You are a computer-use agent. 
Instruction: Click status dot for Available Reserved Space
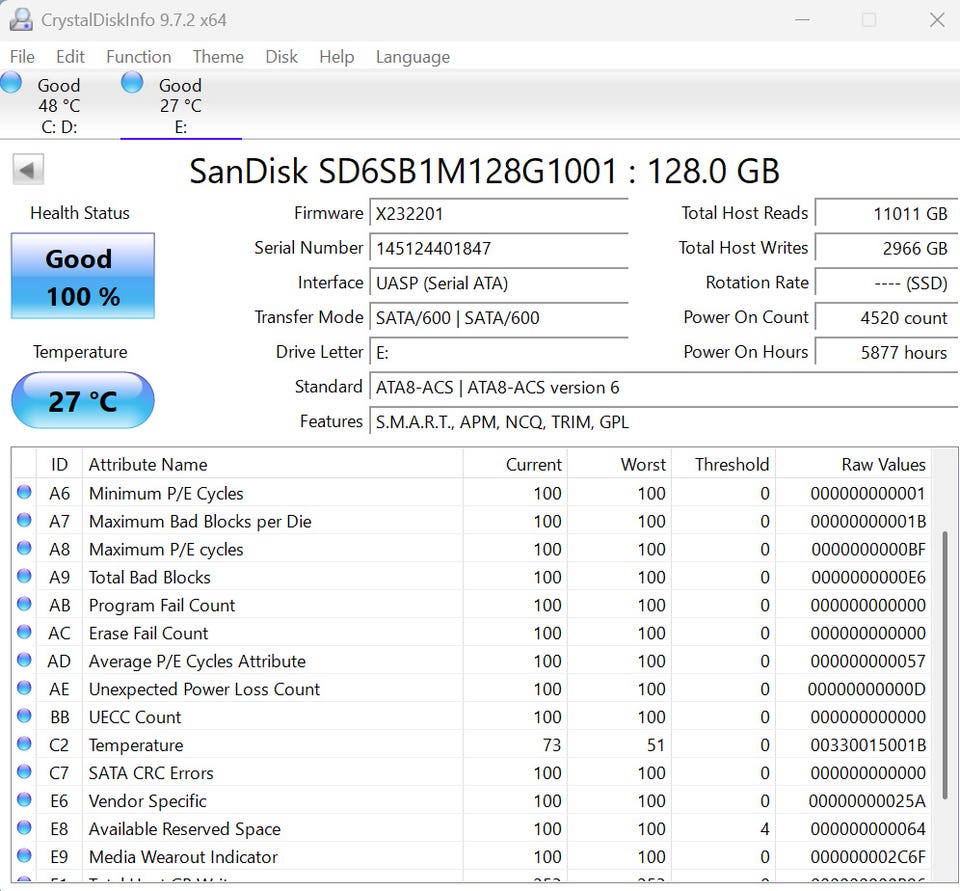pyautogui.click(x=24, y=828)
